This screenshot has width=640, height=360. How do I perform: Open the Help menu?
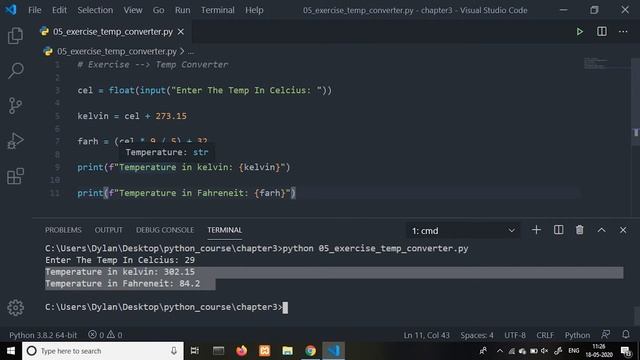click(x=254, y=10)
